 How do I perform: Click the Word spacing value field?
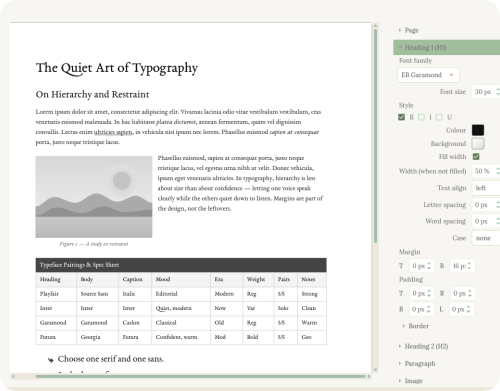[486, 221]
